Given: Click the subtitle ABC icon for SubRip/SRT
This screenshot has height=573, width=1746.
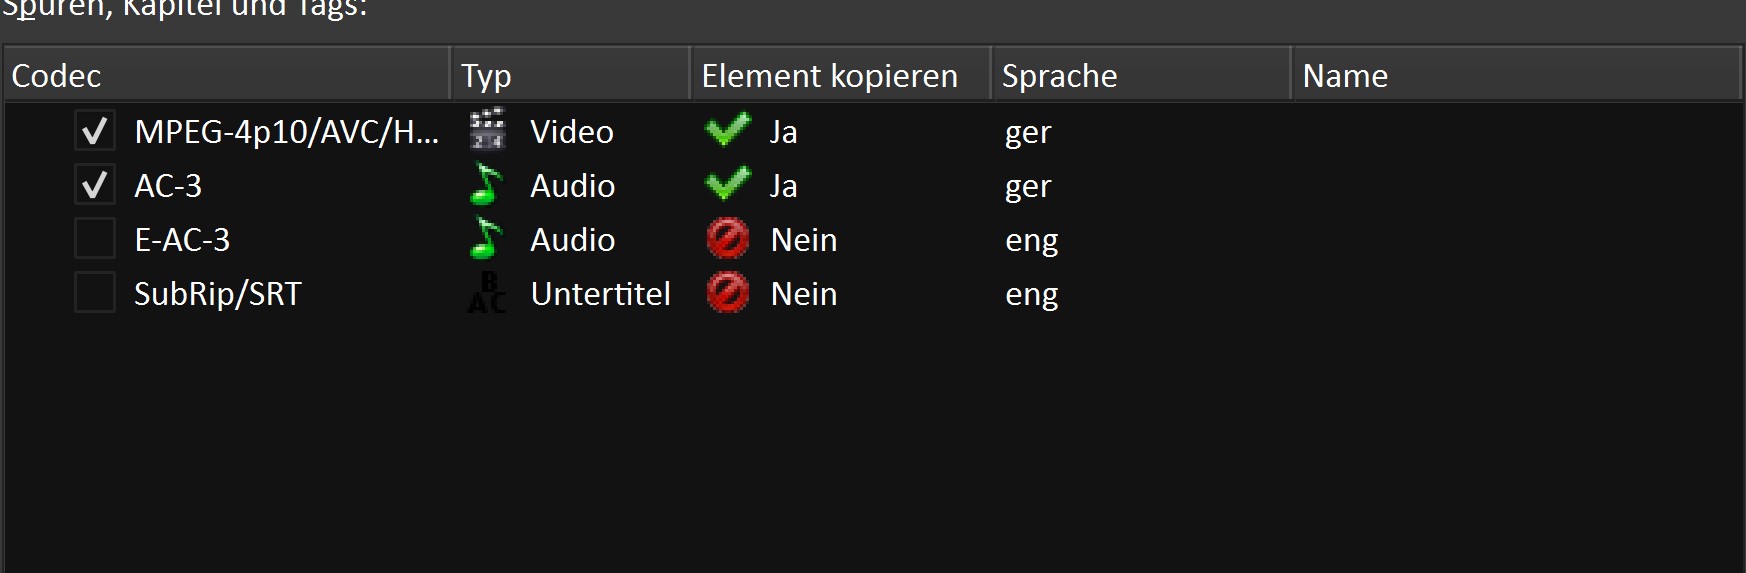Looking at the screenshot, I should click(x=487, y=293).
